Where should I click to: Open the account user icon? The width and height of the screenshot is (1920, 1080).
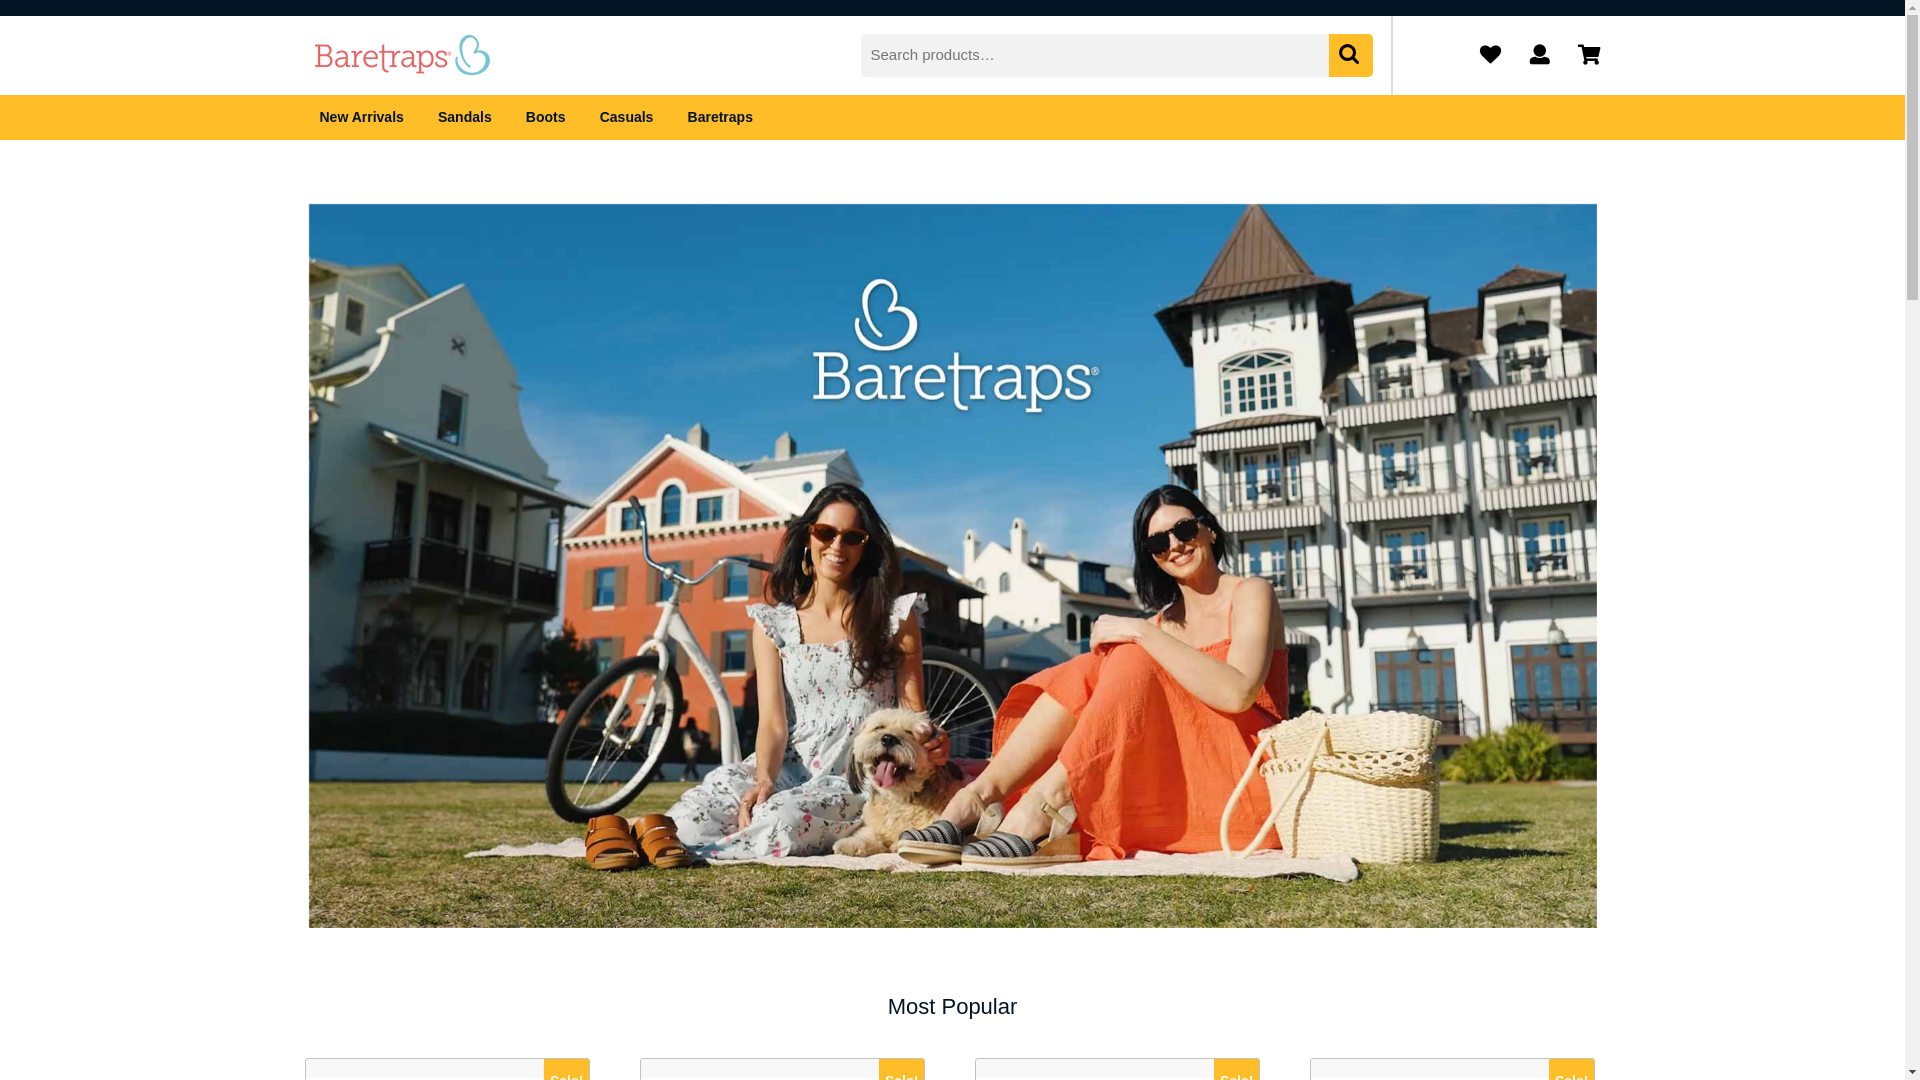pyautogui.click(x=1539, y=54)
